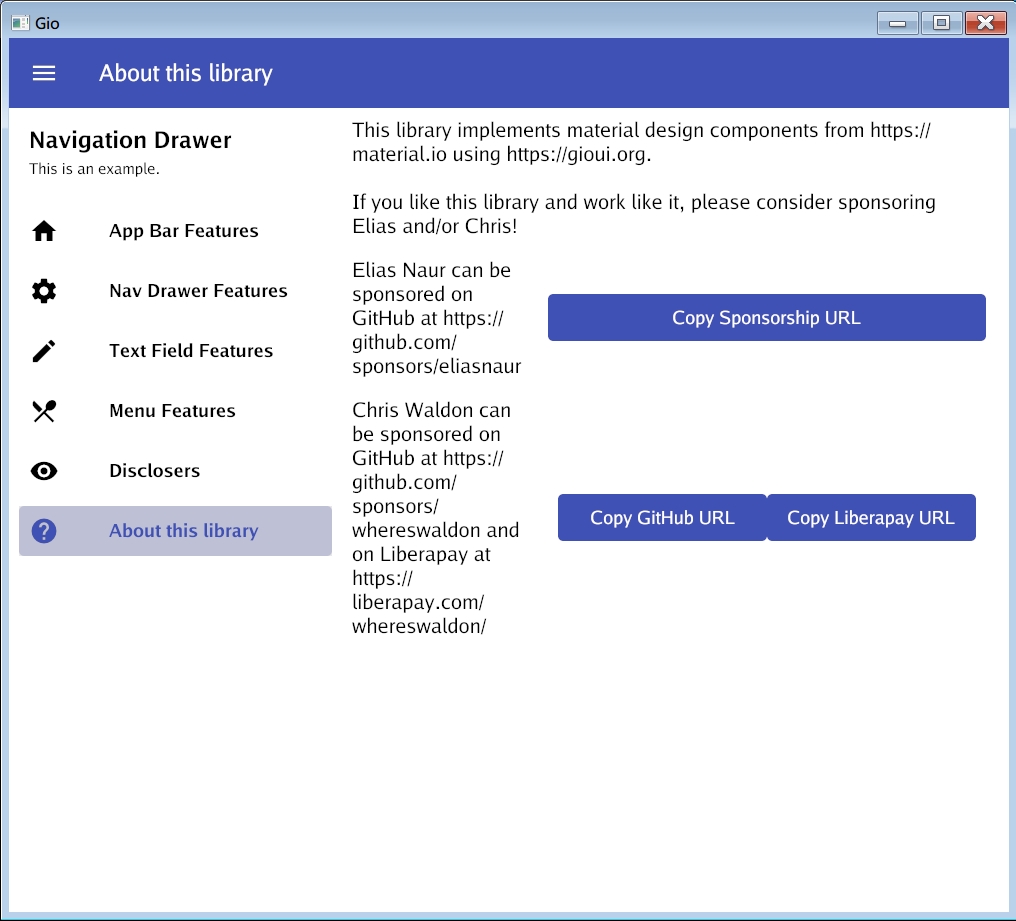Screen dimensions: 1016x921
Task: Open App Bar Features page
Action: click(x=184, y=231)
